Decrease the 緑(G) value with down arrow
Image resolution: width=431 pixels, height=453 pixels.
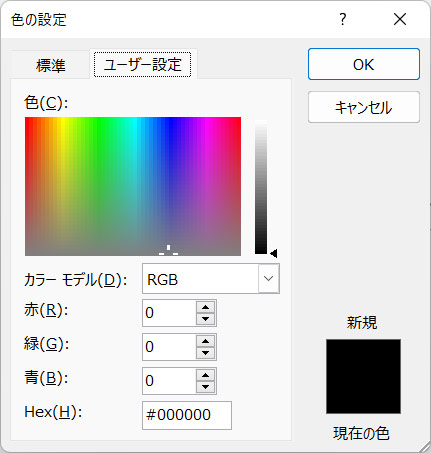(205, 353)
